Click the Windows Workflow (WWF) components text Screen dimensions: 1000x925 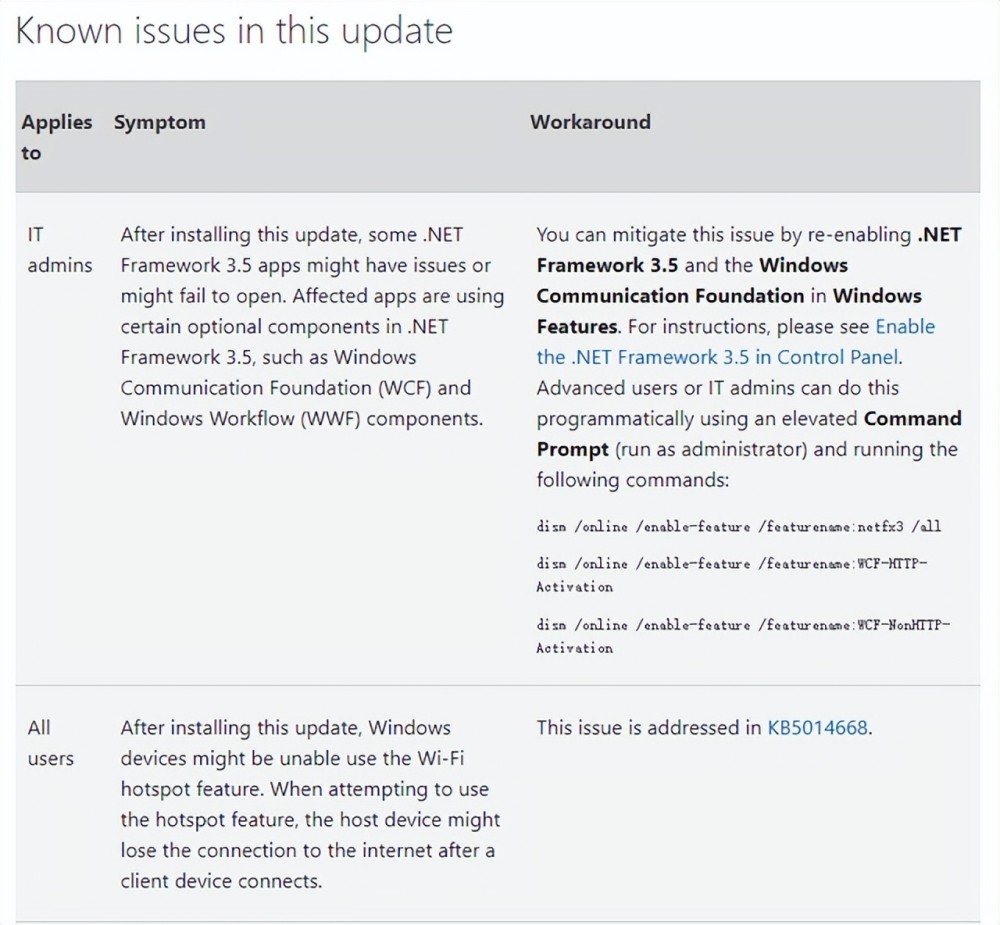click(x=301, y=419)
